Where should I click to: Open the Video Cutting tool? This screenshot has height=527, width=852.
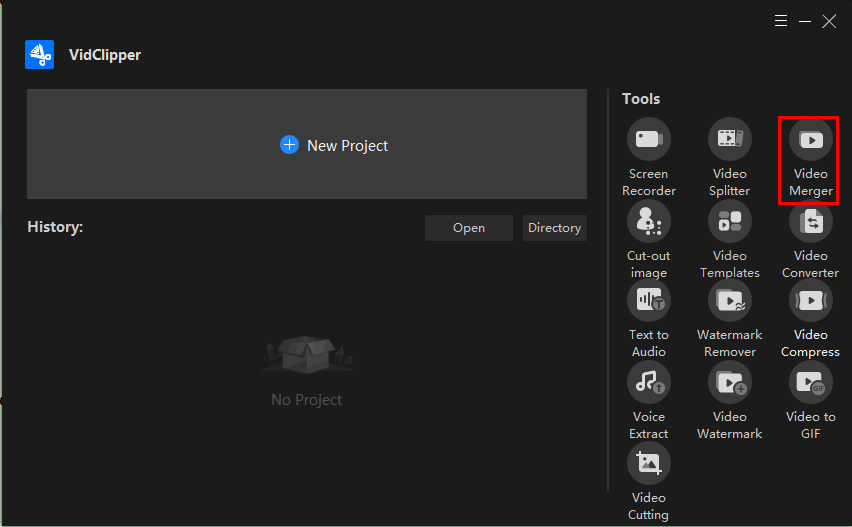(x=648, y=463)
